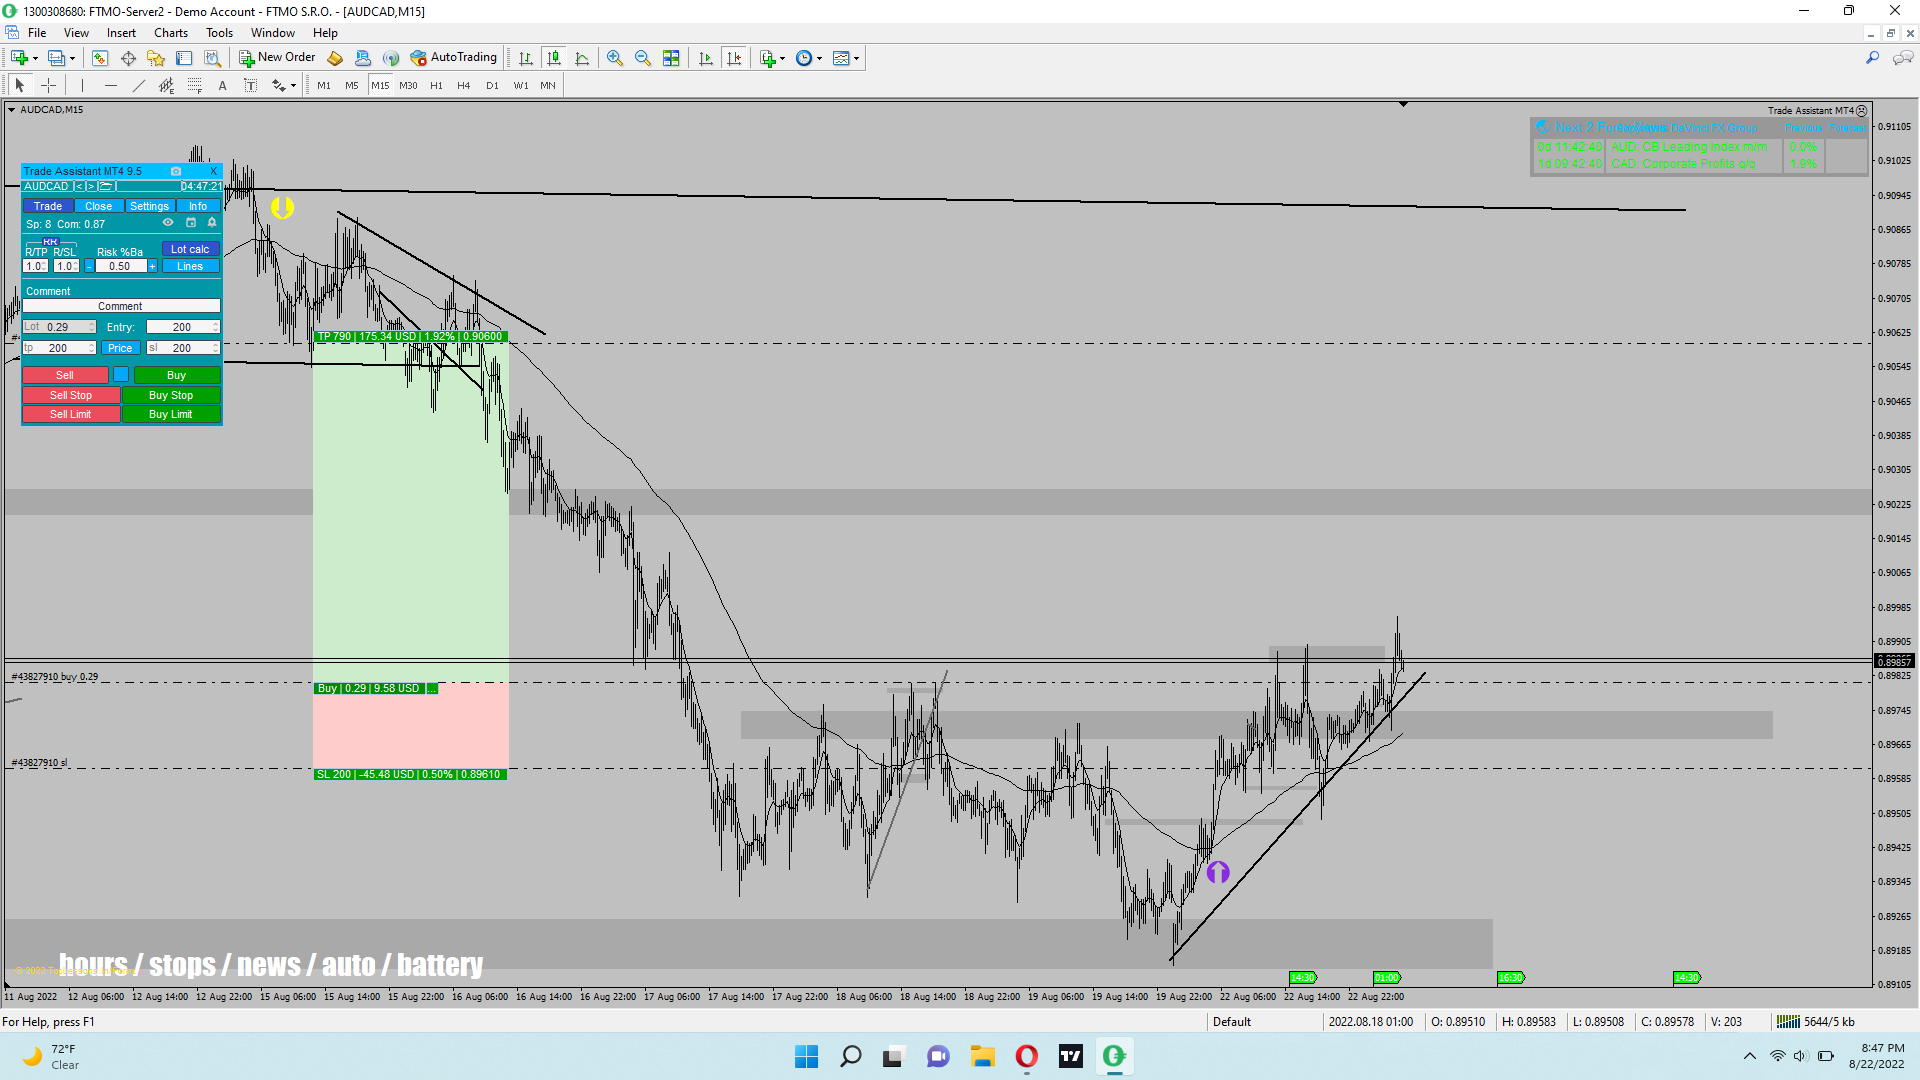Open the Periodicity clock dropdown arrow
The width and height of the screenshot is (1920, 1080).
pos(820,58)
